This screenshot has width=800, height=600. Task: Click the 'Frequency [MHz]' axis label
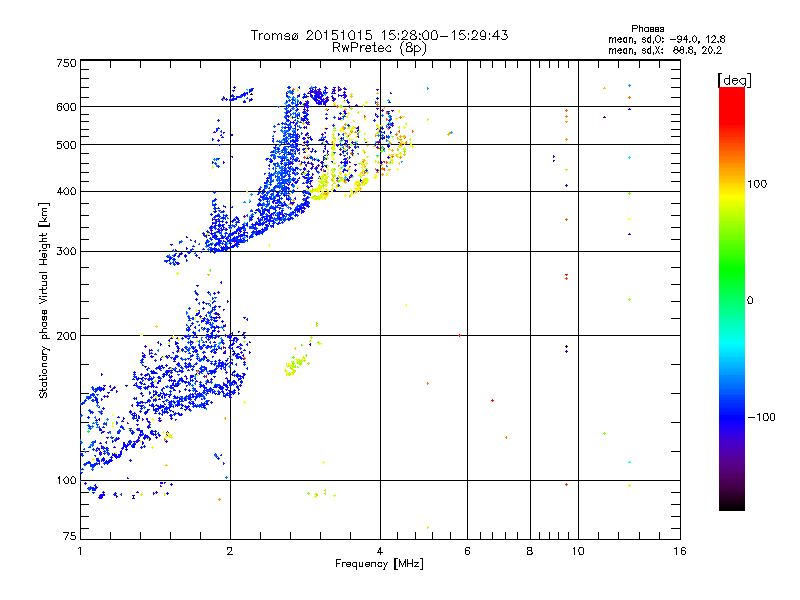tap(379, 564)
